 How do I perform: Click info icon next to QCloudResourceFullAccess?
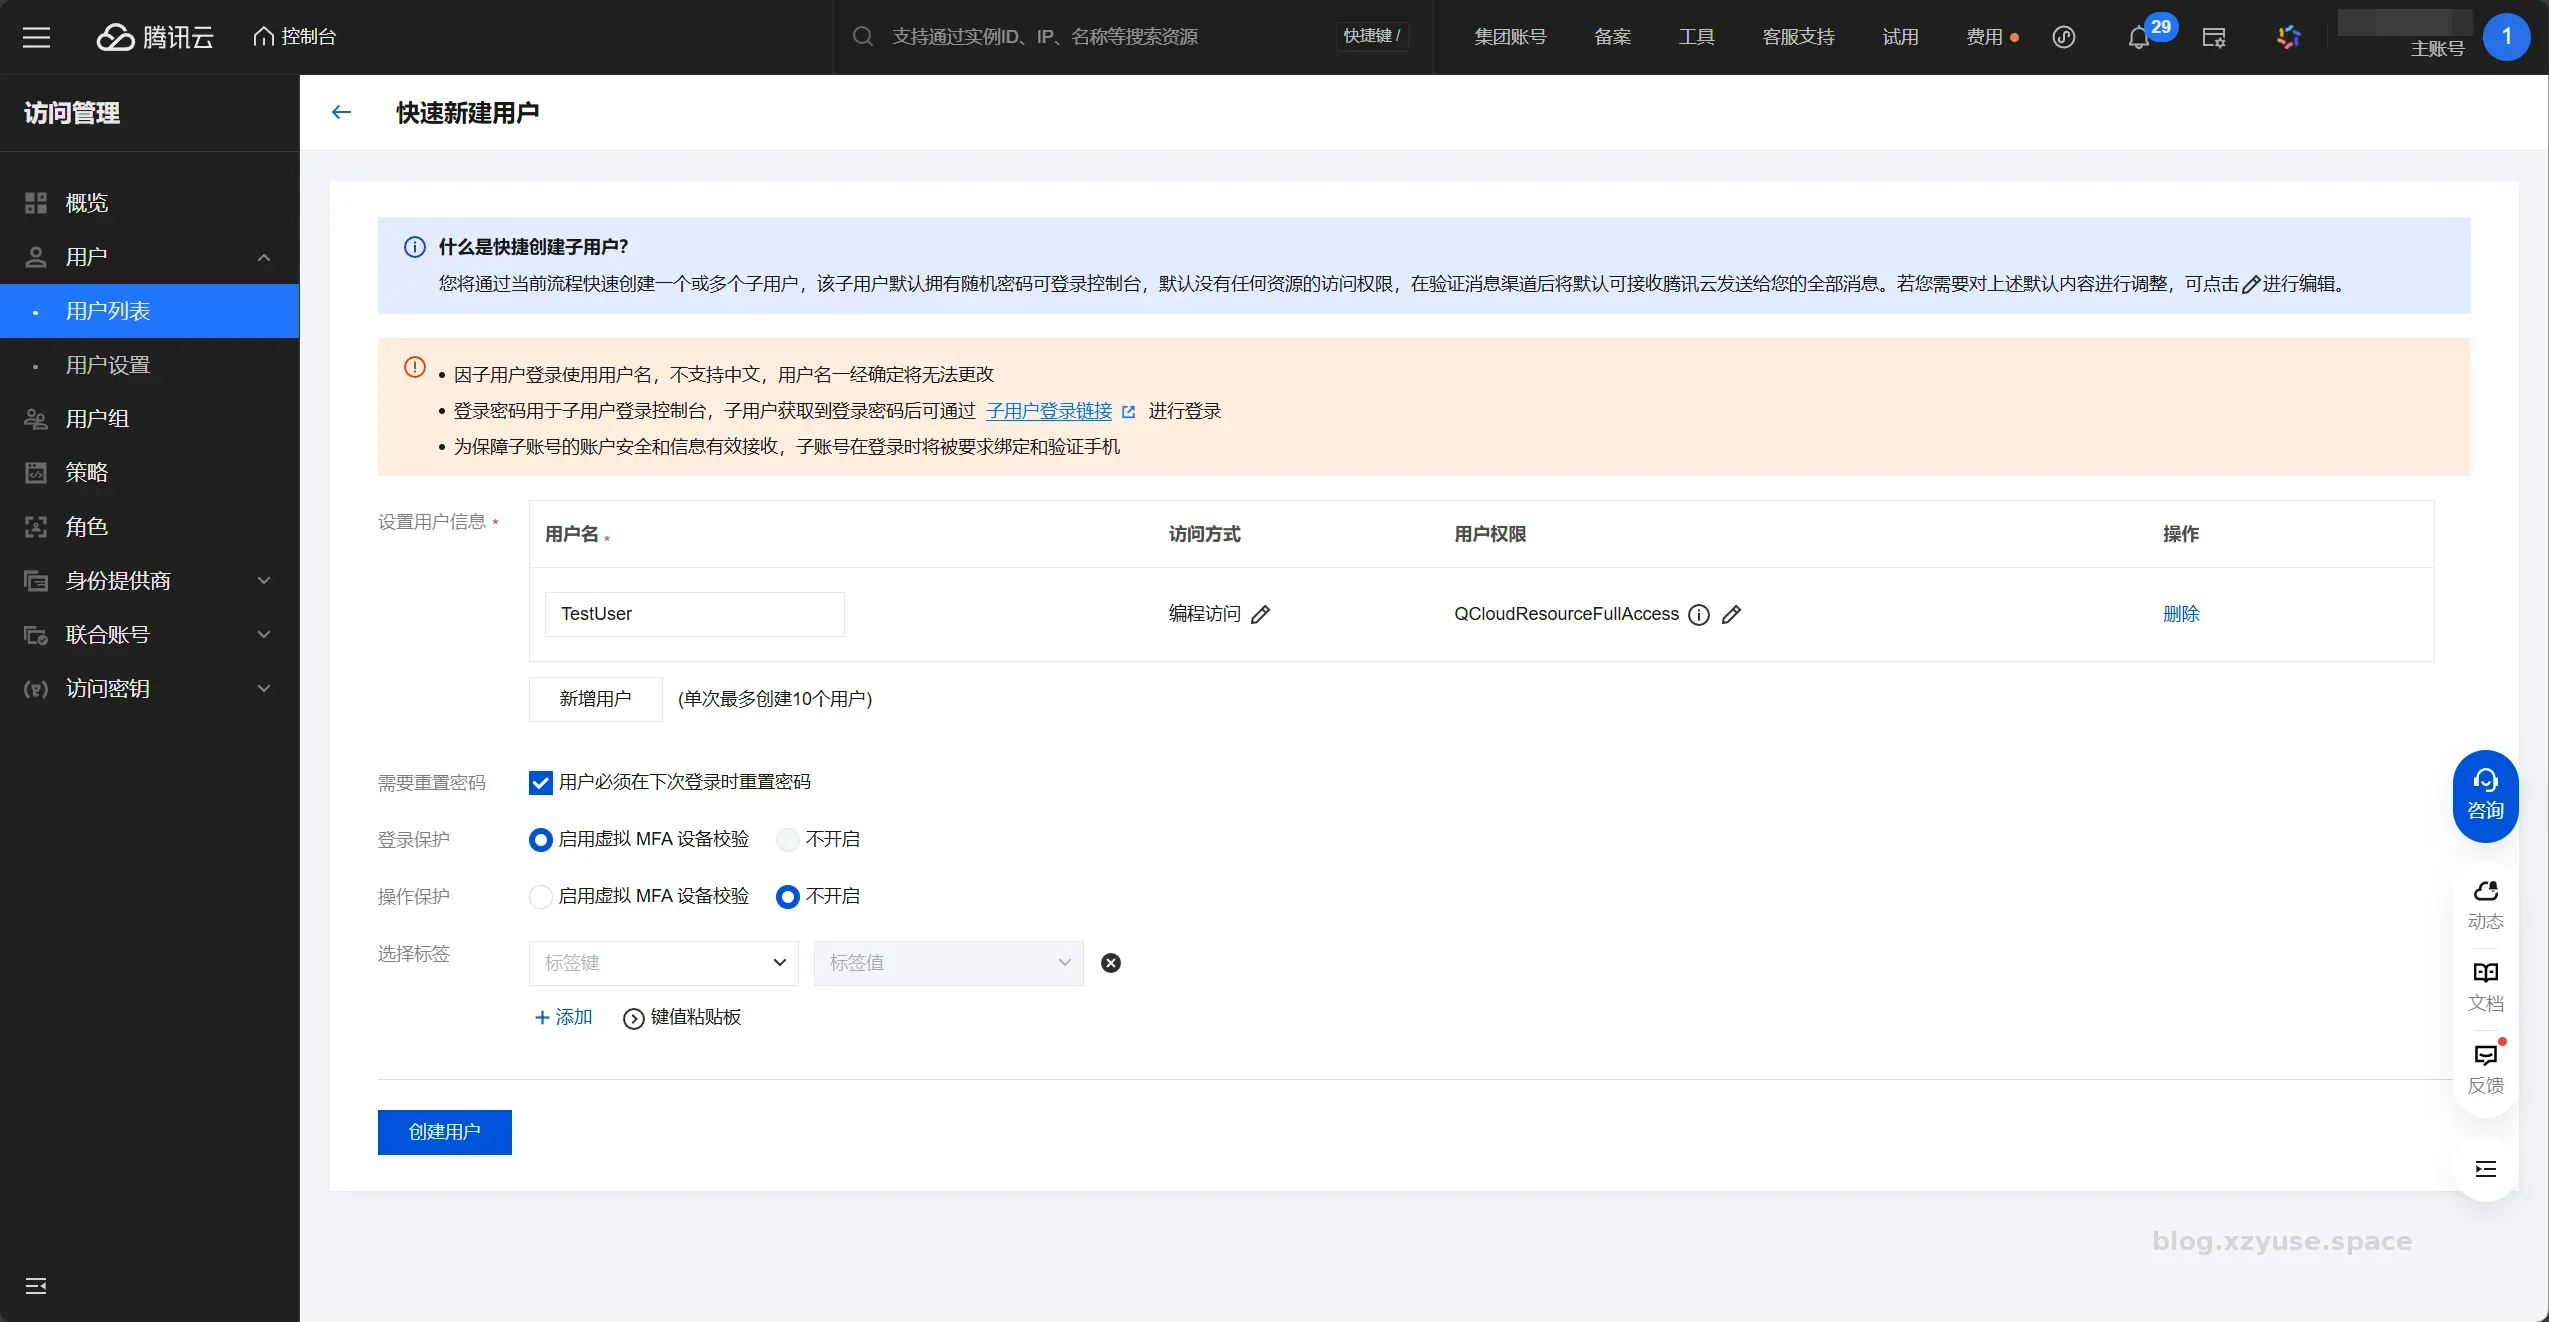(x=1698, y=614)
